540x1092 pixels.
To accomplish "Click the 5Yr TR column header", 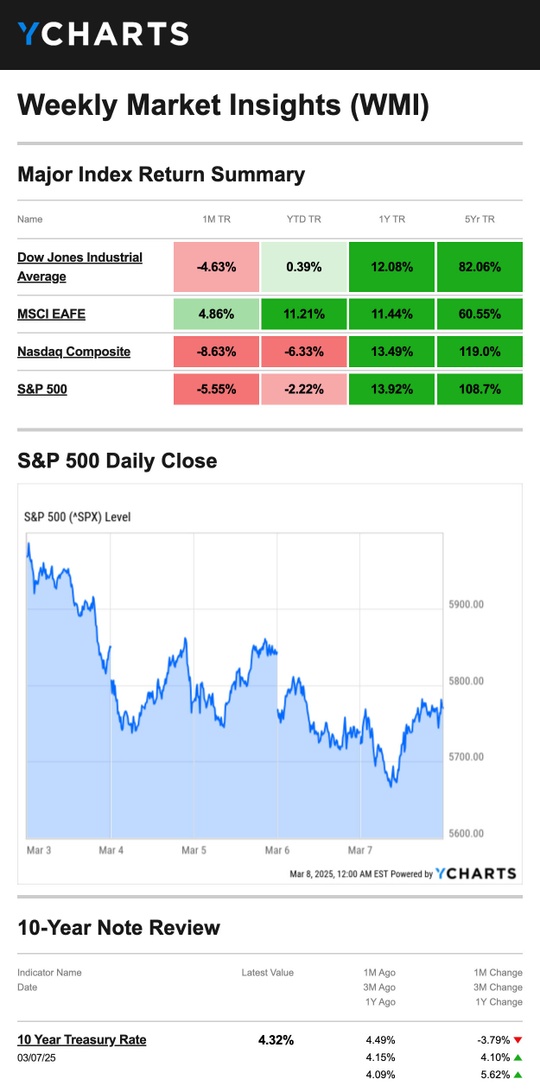I will pyautogui.click(x=479, y=219).
